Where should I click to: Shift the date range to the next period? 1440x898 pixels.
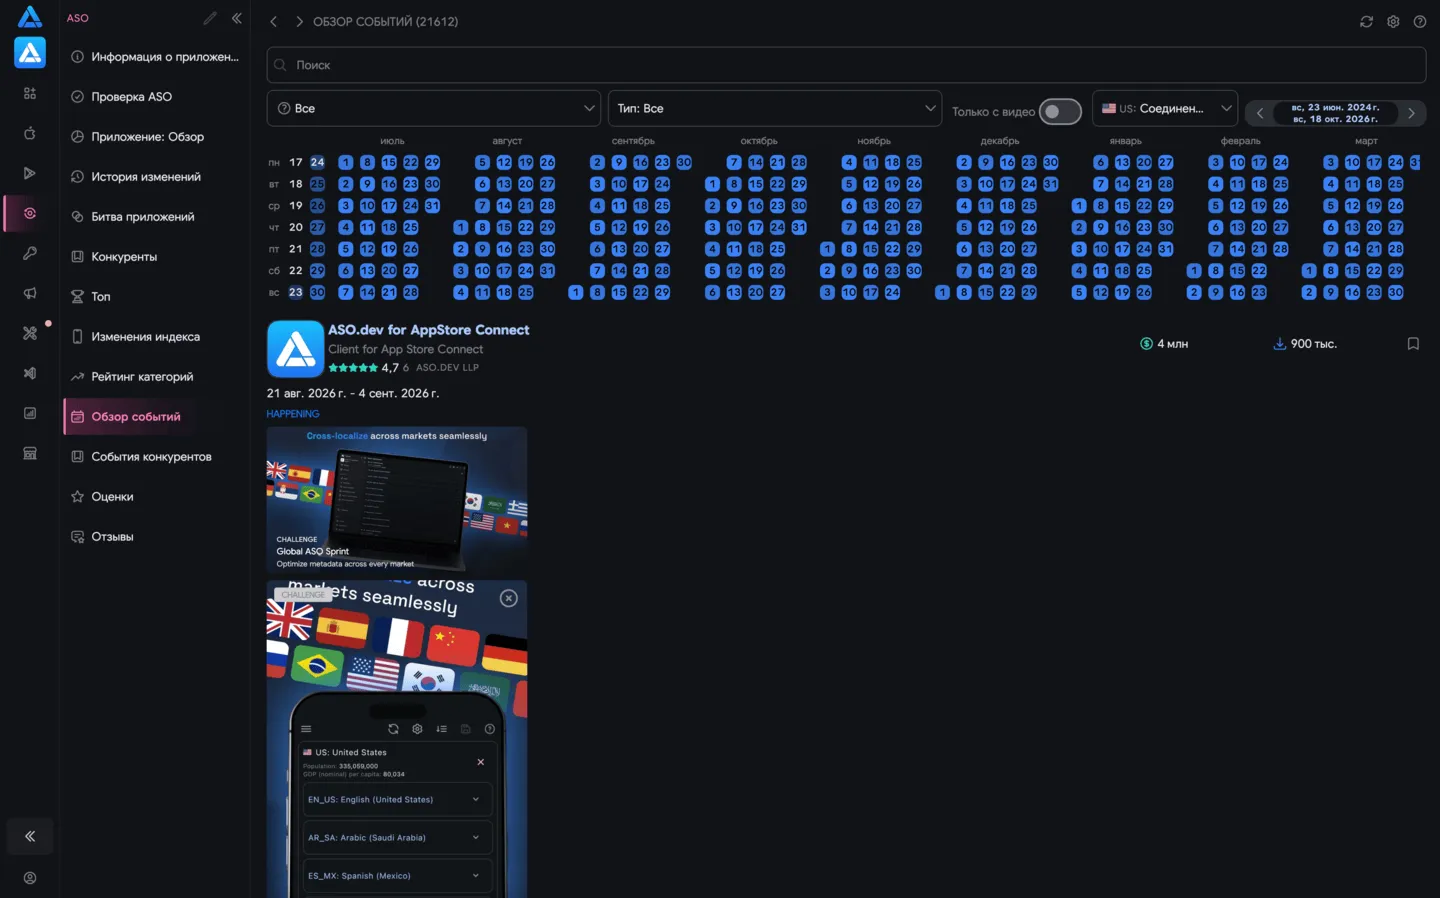pos(1411,113)
